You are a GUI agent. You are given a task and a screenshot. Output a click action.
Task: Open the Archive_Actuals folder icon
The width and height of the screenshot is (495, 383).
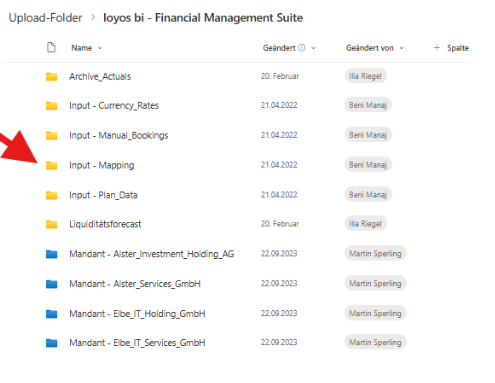(51, 77)
